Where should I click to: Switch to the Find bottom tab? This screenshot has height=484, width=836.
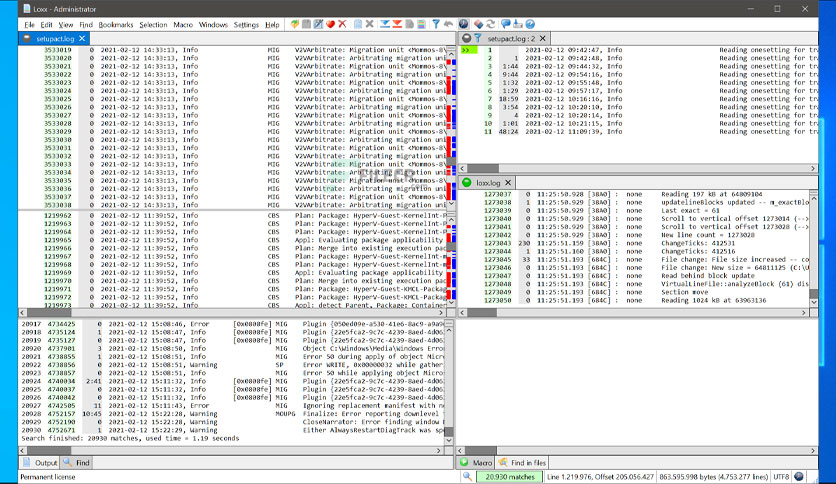tap(77, 463)
